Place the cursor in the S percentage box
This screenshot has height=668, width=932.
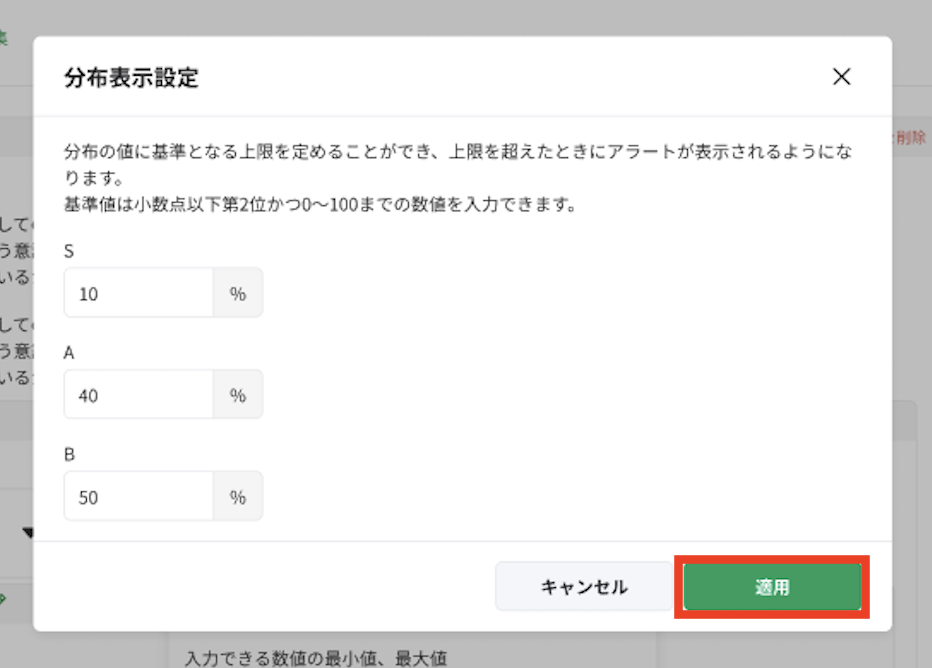(x=137, y=293)
